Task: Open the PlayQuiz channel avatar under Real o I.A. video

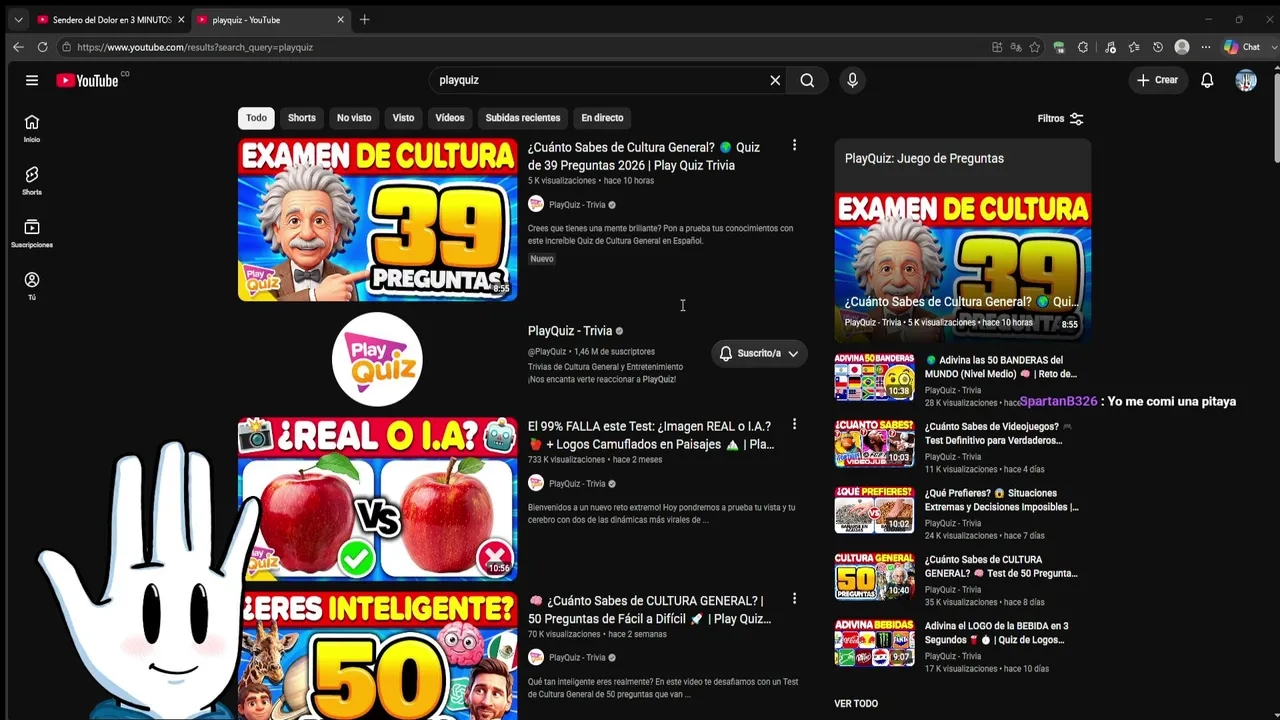Action: [x=536, y=484]
